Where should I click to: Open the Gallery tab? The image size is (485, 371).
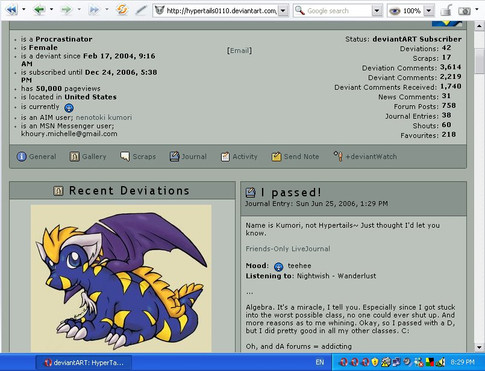(88, 156)
